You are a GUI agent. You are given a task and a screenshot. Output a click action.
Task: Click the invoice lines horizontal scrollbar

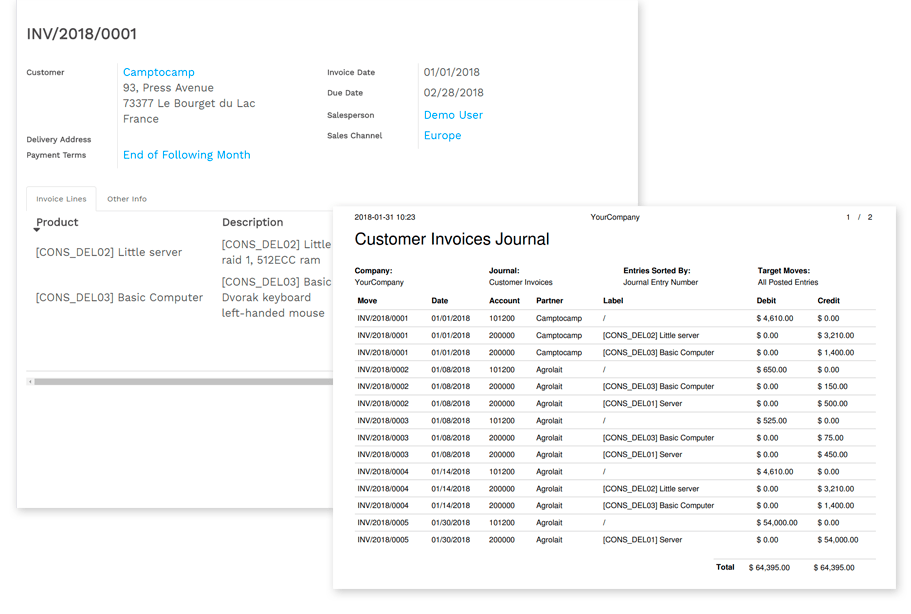[180, 381]
